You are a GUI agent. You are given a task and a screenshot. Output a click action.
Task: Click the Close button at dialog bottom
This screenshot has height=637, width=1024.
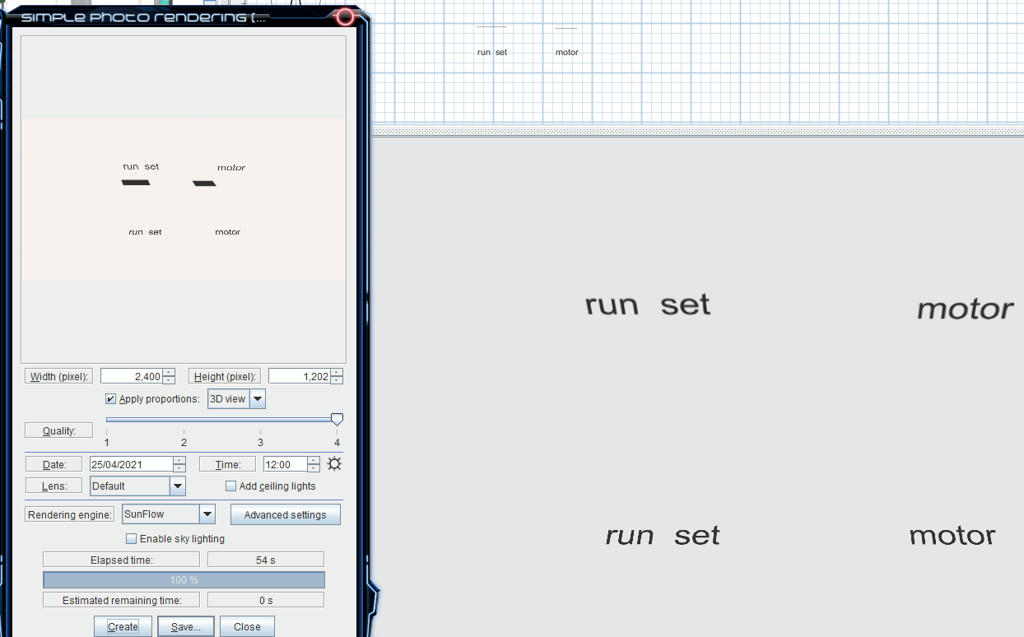click(x=247, y=627)
